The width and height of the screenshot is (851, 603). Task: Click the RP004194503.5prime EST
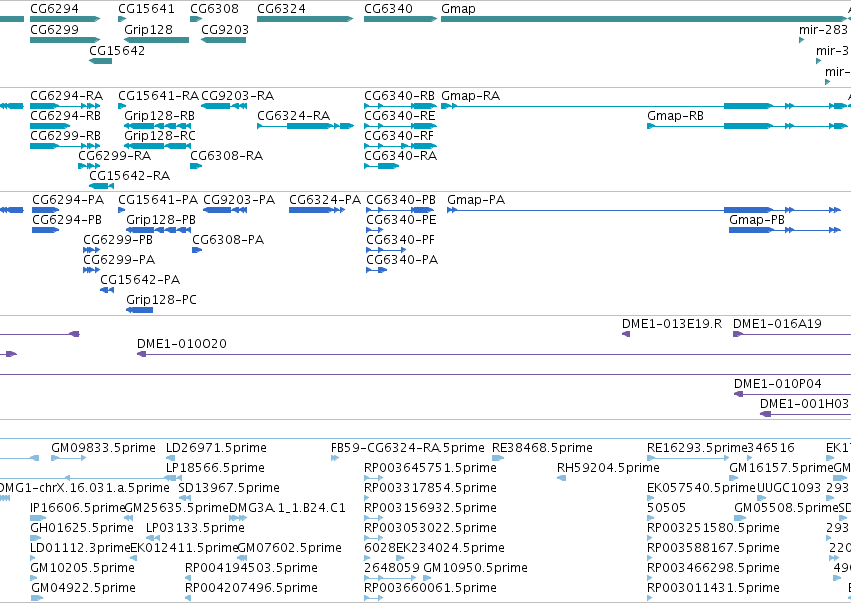tap(188, 578)
